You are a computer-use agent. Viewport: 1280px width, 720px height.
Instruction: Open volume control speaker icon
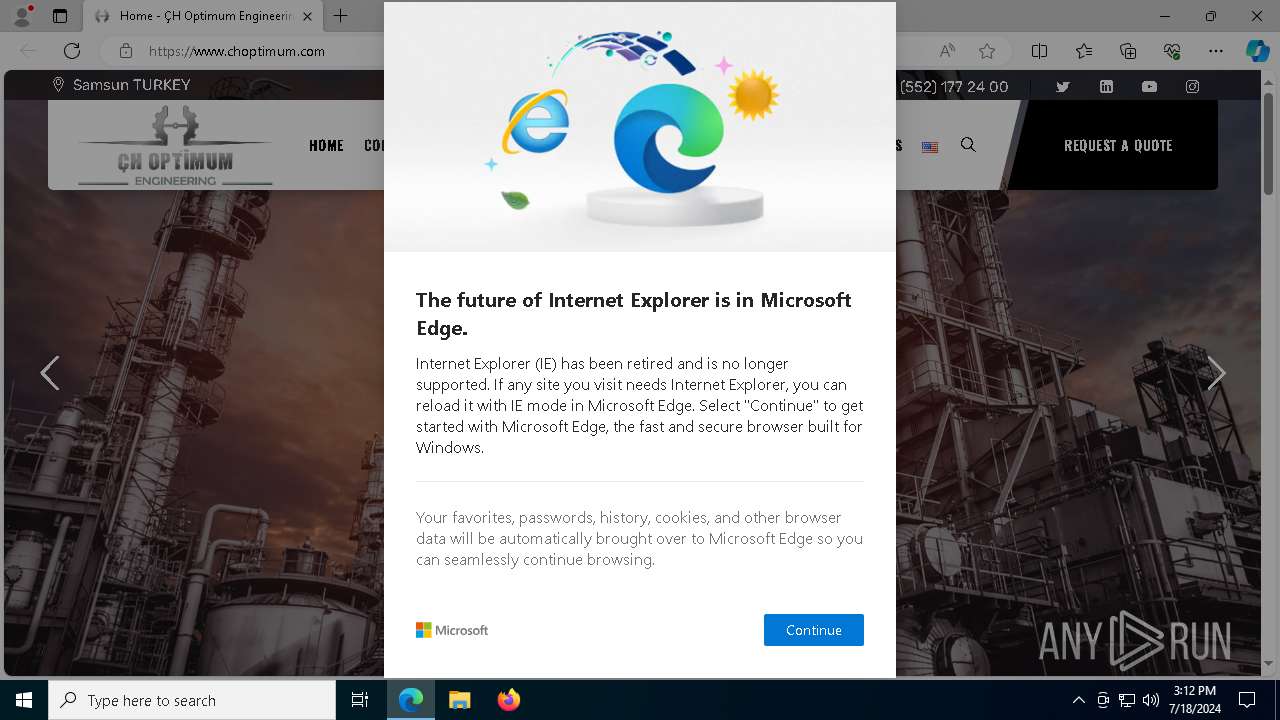pyautogui.click(x=1151, y=700)
